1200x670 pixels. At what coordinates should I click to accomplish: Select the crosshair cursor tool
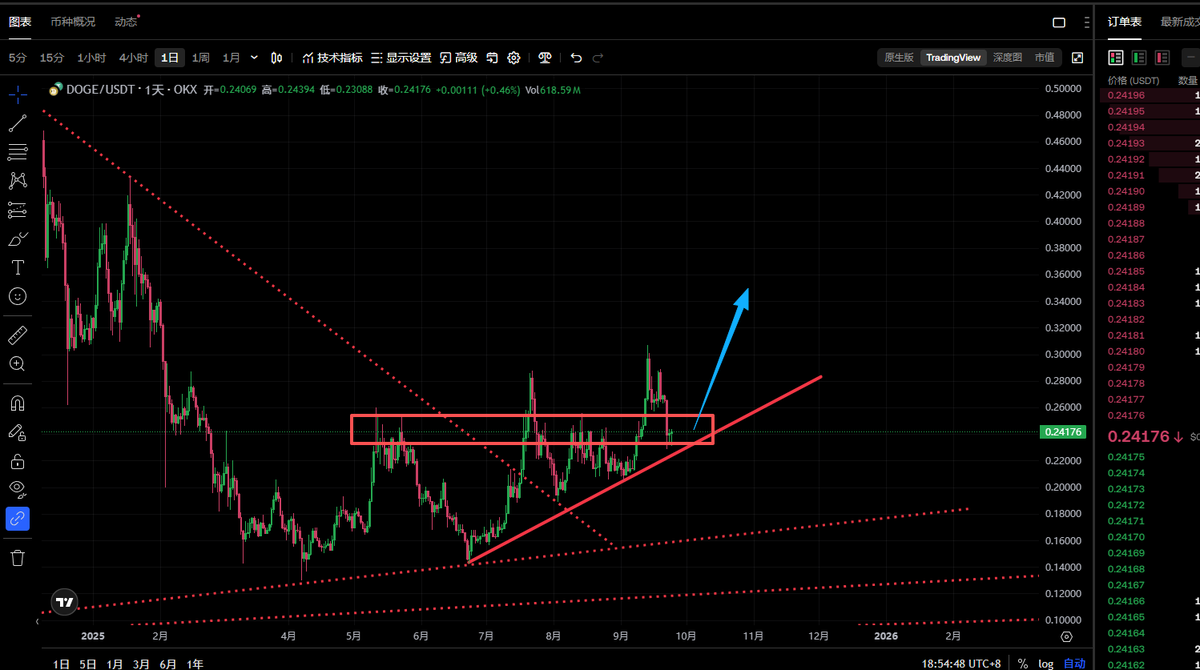click(x=18, y=95)
